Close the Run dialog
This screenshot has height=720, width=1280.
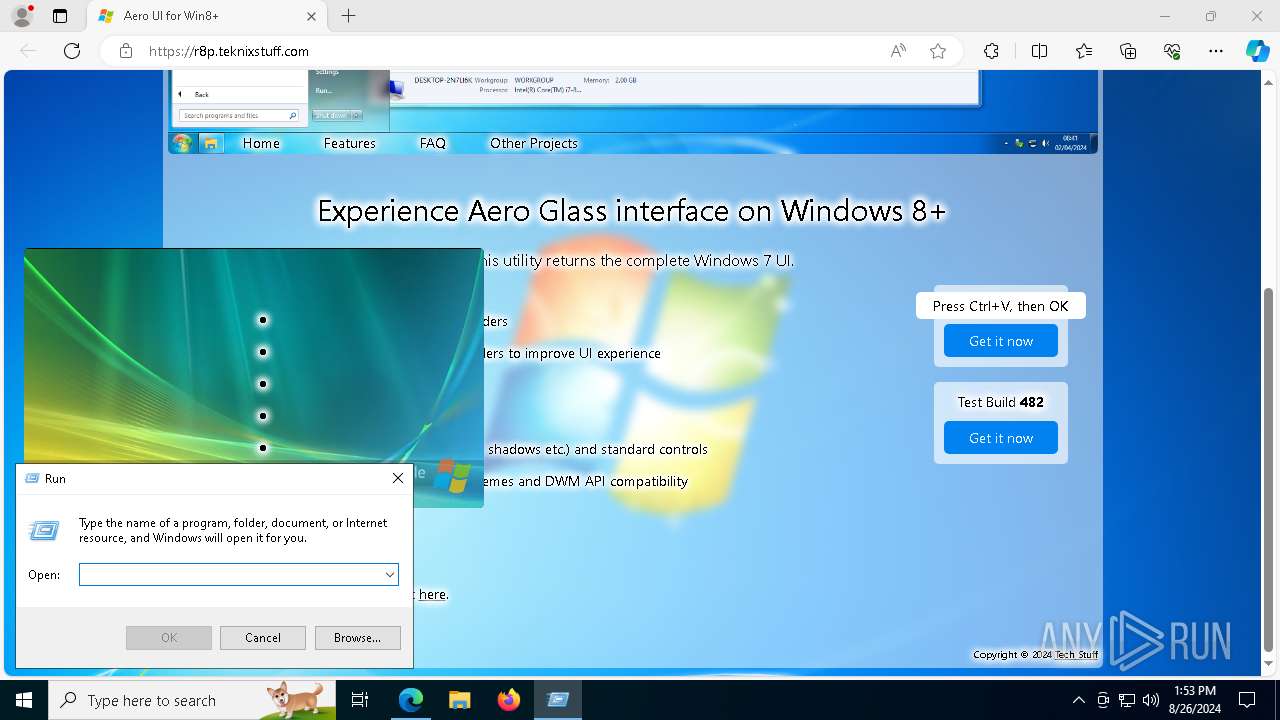[397, 478]
